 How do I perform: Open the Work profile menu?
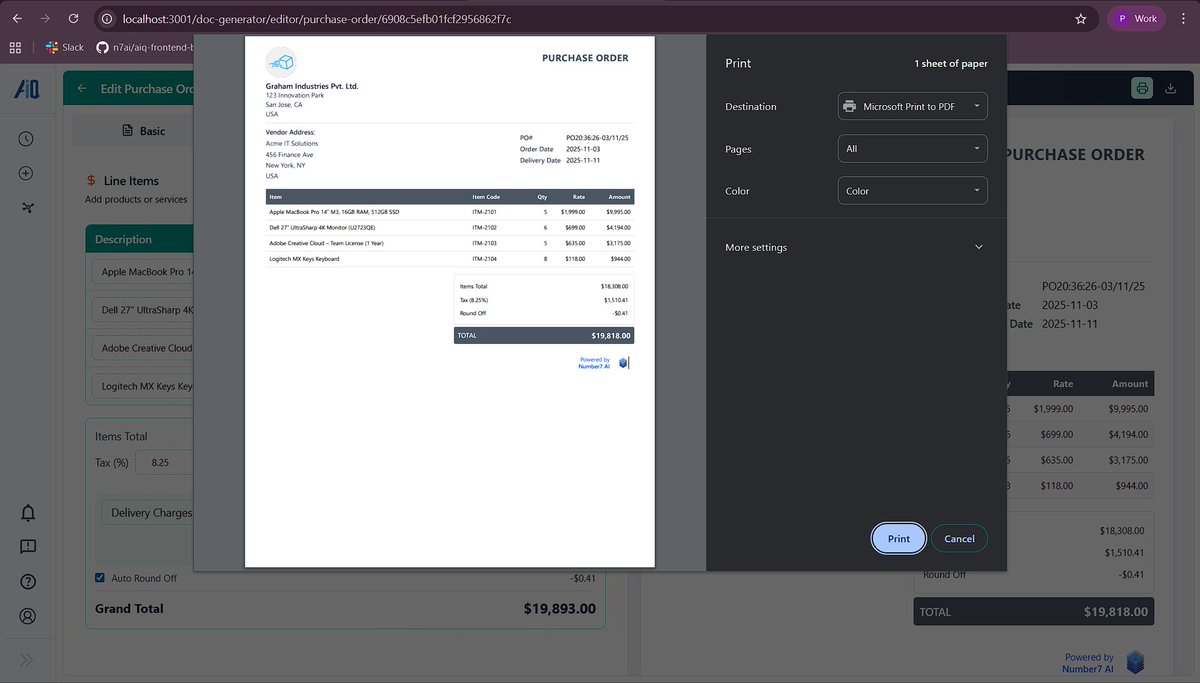(x=1137, y=18)
